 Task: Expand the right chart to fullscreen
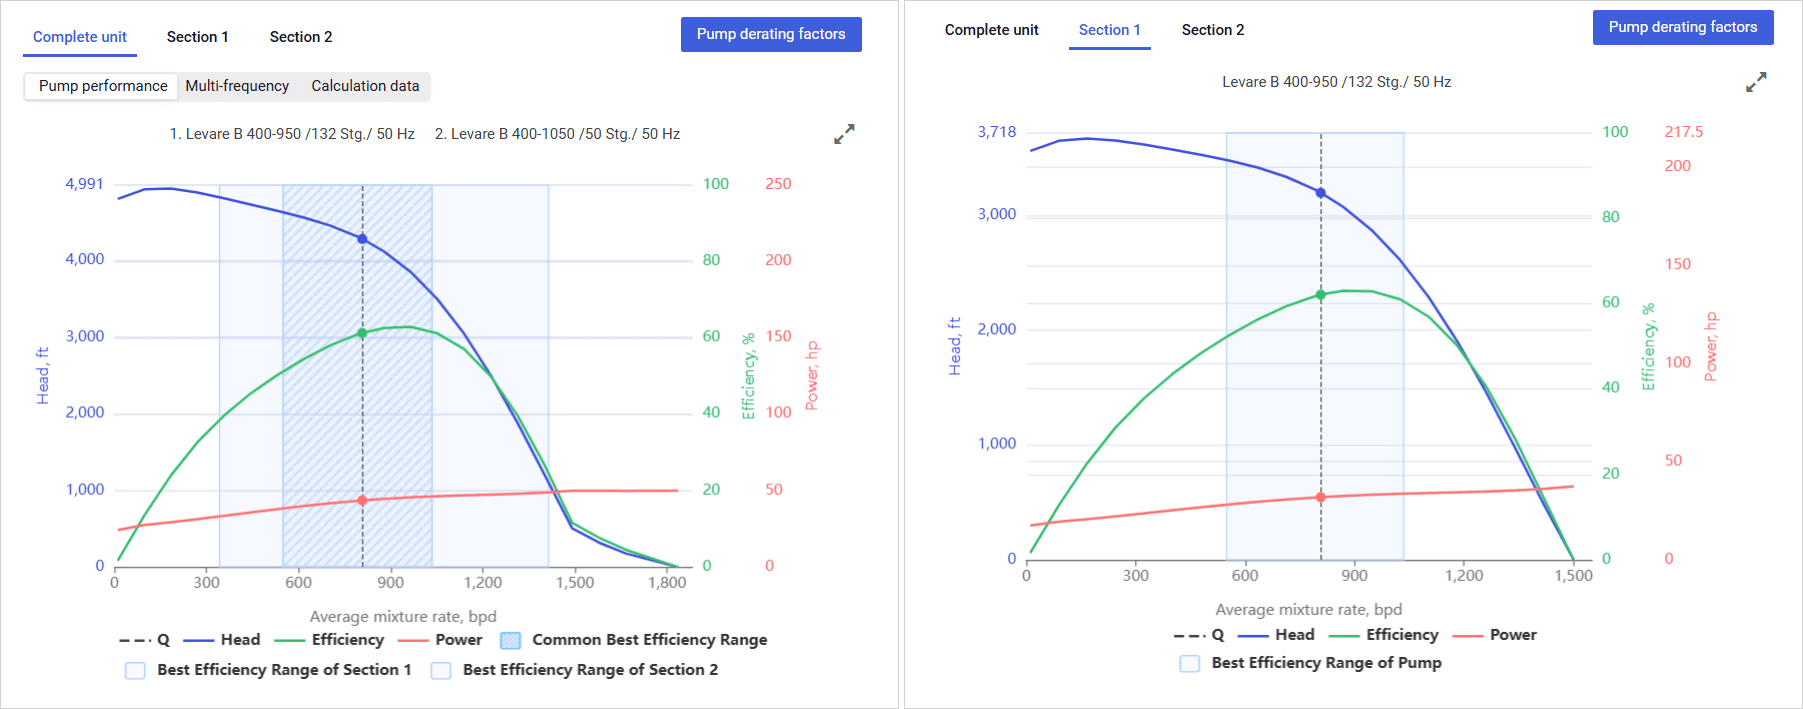point(1756,82)
